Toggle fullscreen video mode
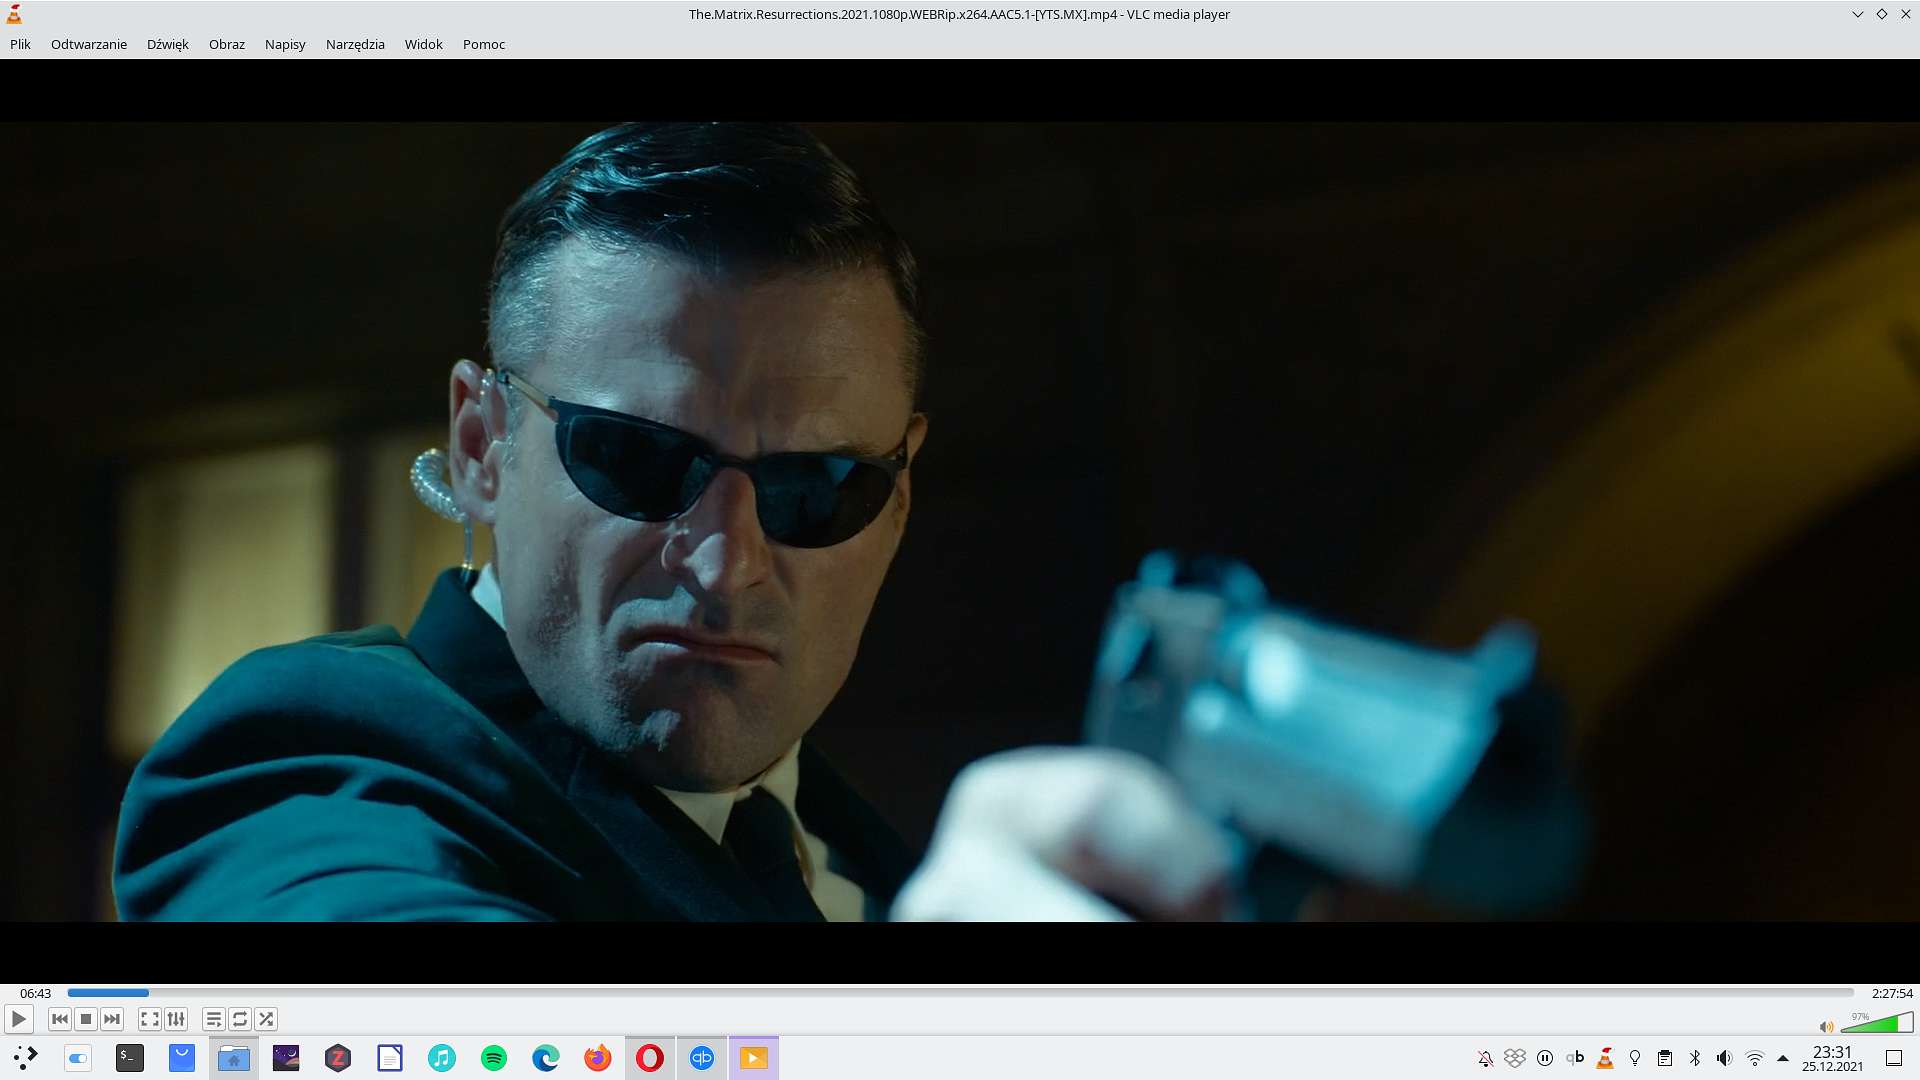Image resolution: width=1920 pixels, height=1080 pixels. (150, 1019)
